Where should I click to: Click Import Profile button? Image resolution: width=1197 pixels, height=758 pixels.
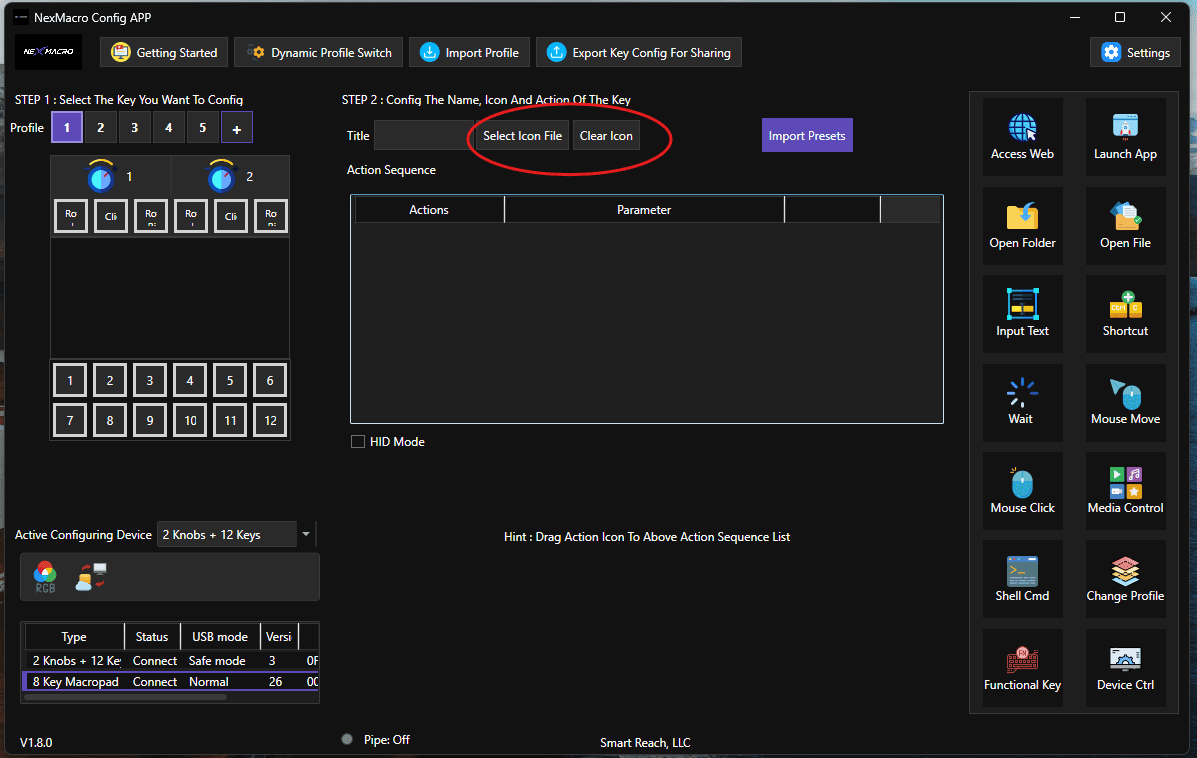click(x=469, y=52)
